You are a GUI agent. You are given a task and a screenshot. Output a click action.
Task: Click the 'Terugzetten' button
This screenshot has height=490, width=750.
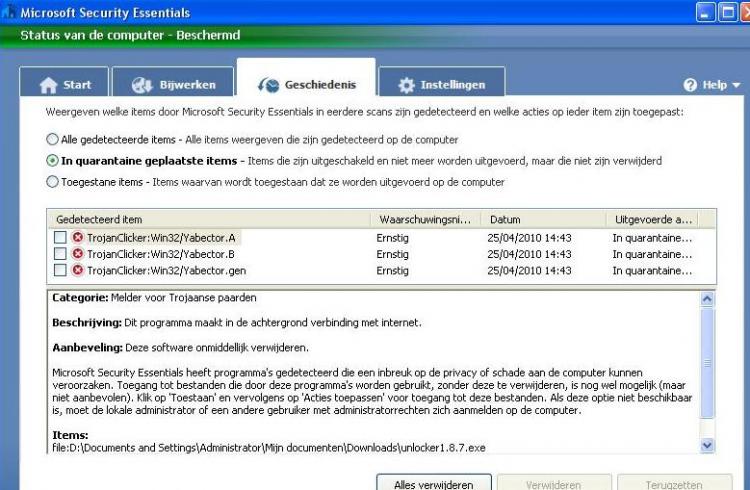[x=674, y=482]
